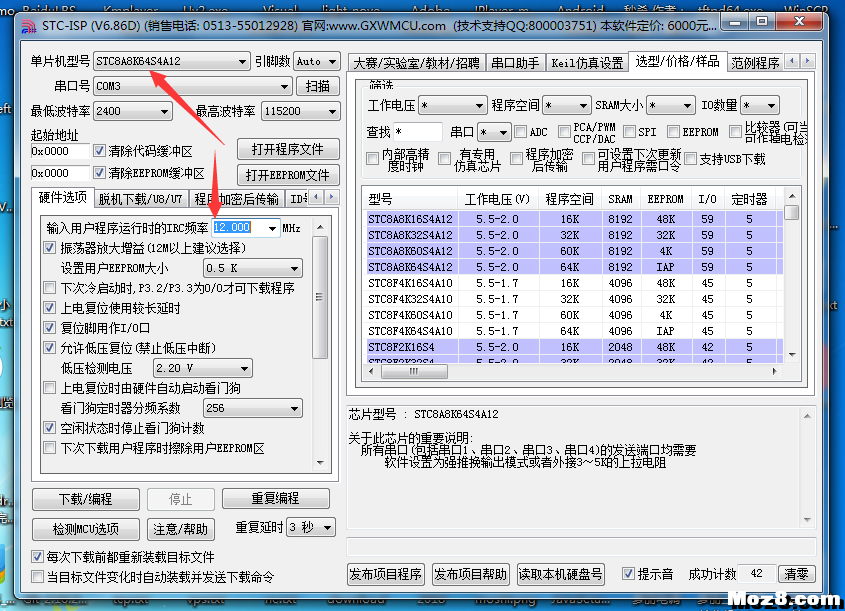845x611 pixels.
Task: Click 打开程序文件 button
Action: click(x=288, y=149)
